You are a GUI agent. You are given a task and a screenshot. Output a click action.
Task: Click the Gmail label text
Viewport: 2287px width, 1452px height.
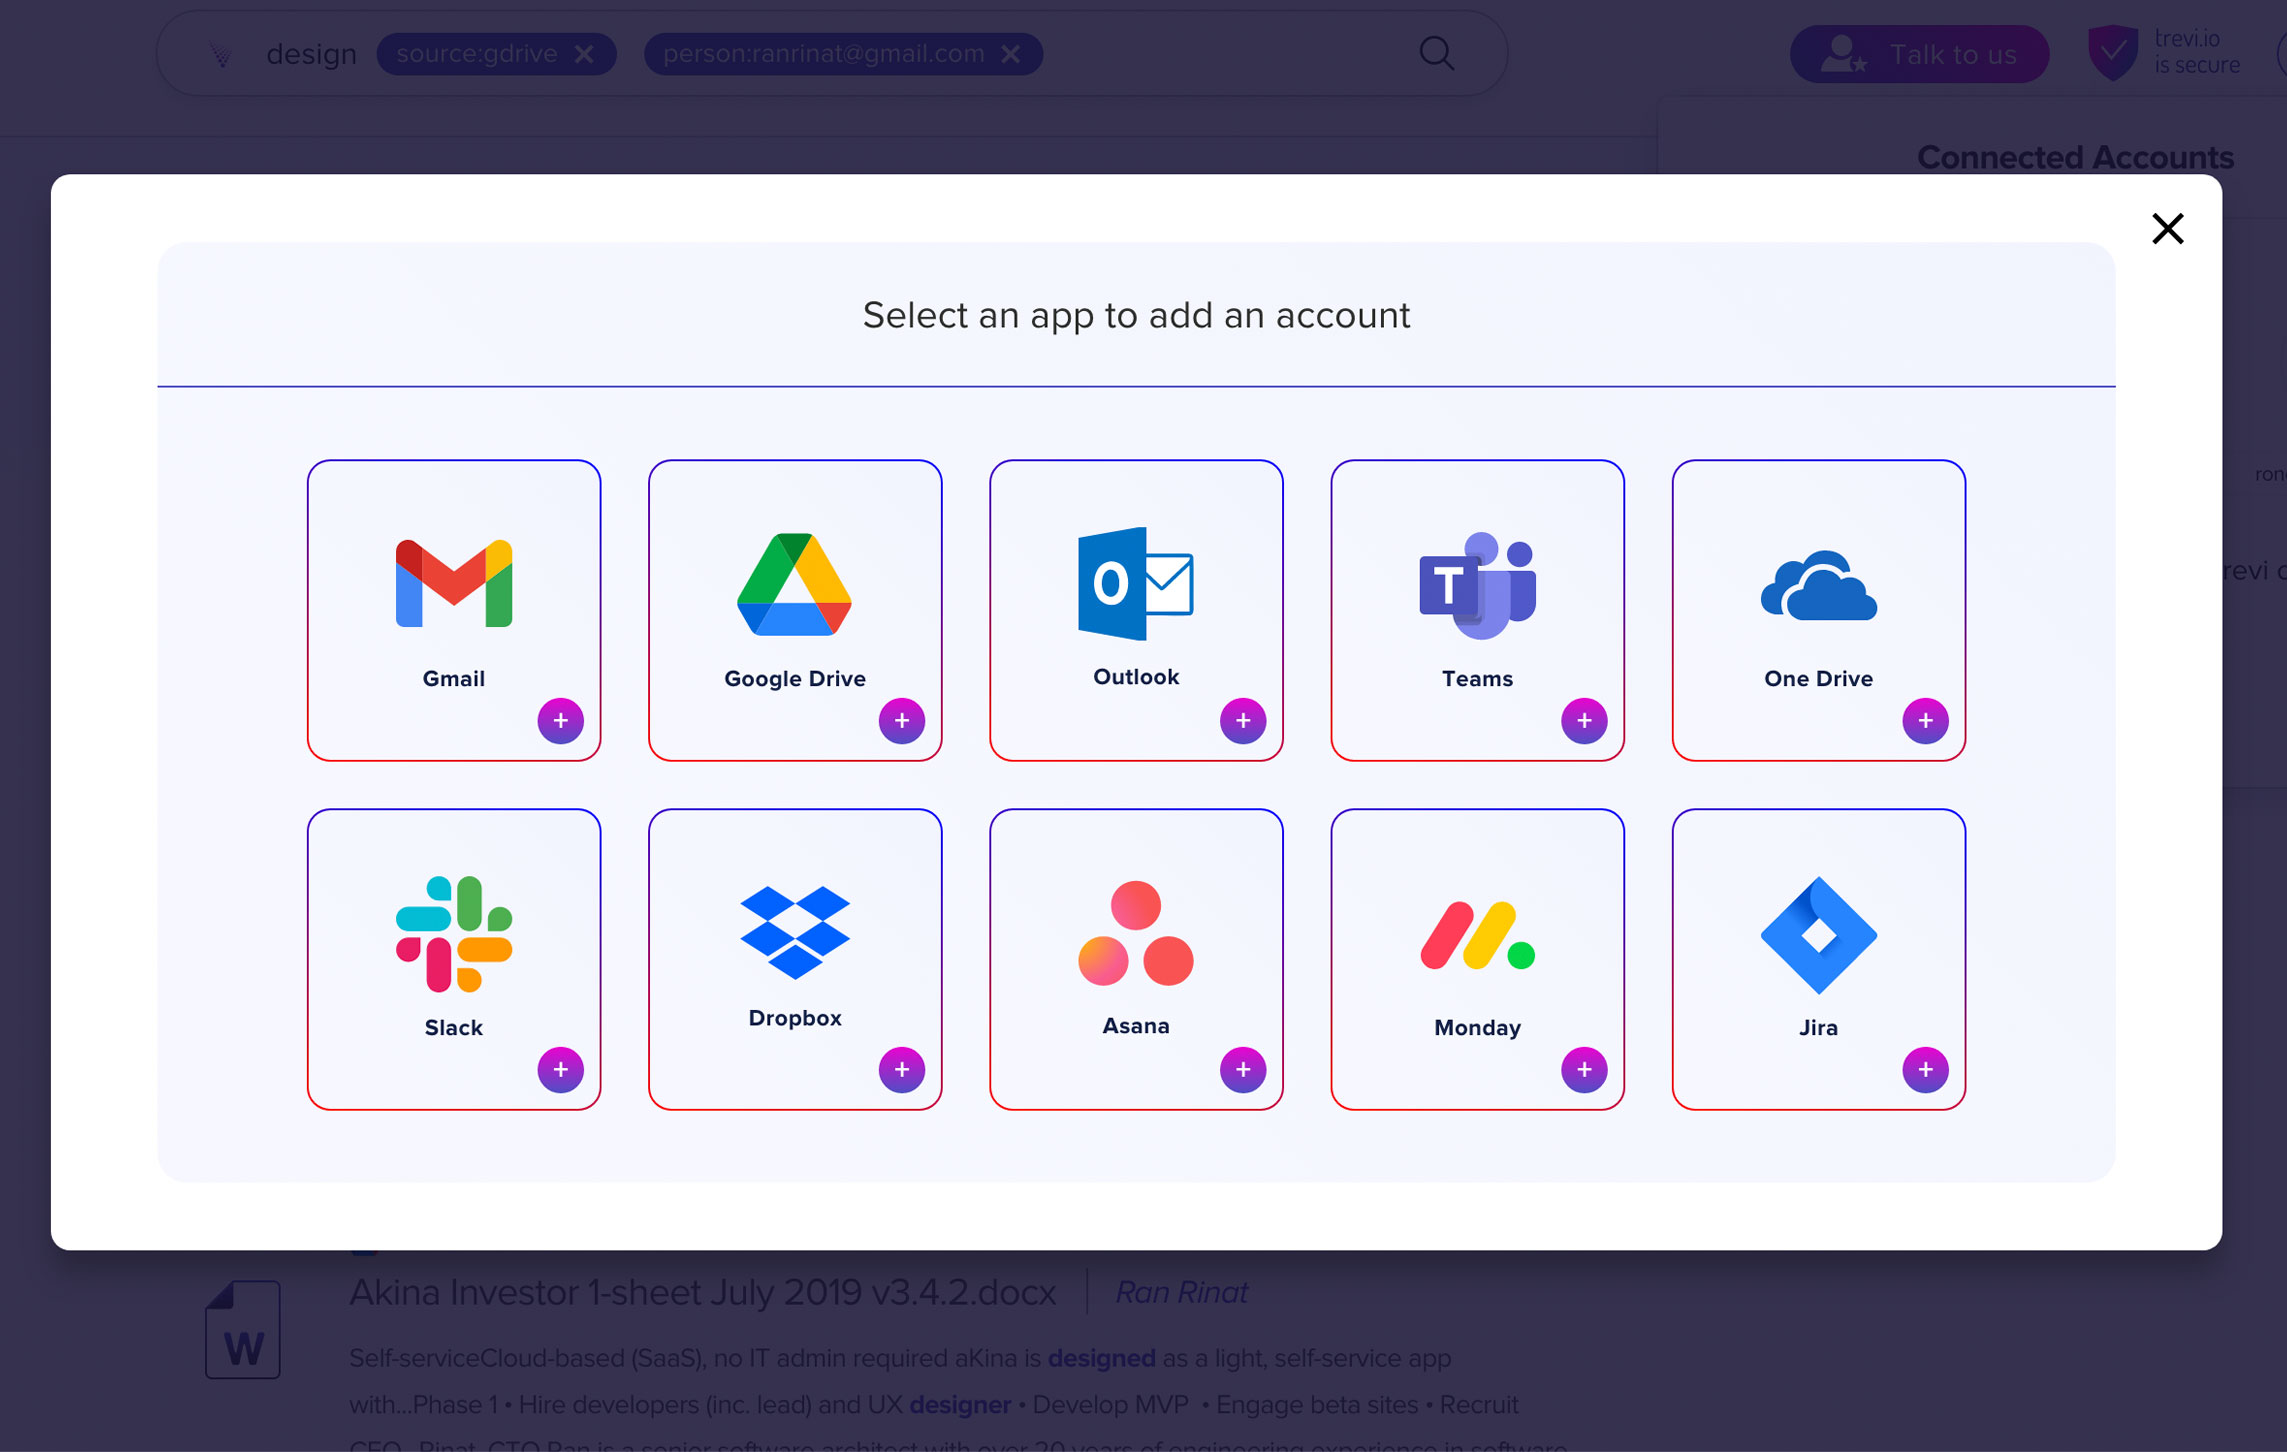(454, 679)
